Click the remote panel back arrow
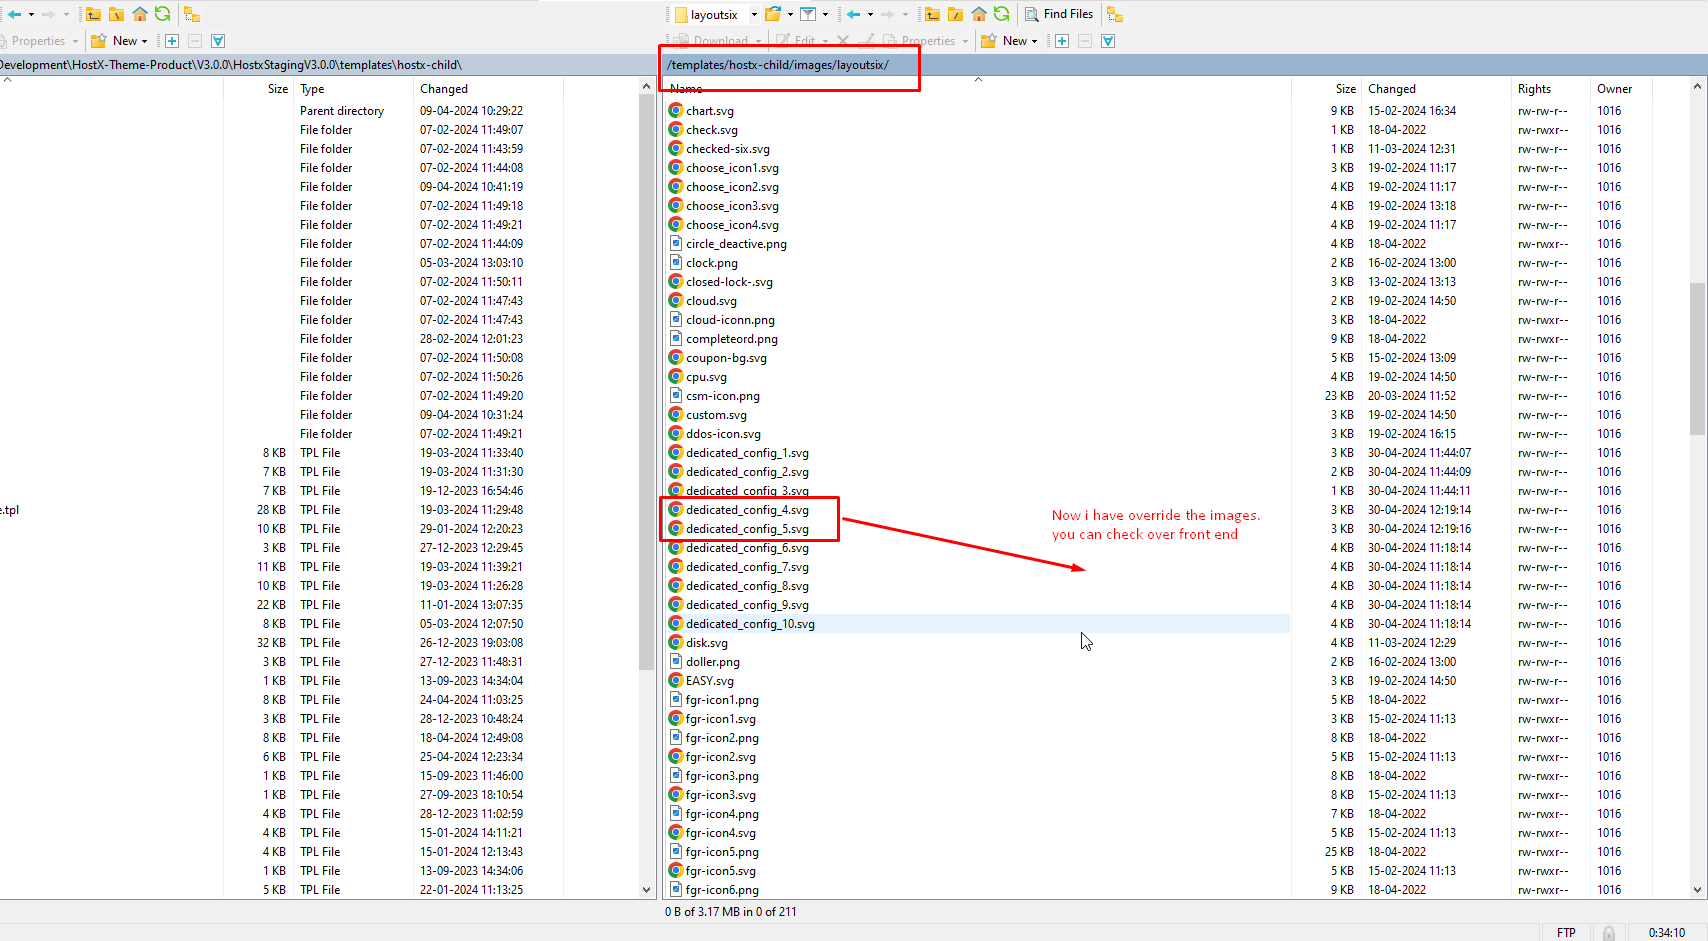The width and height of the screenshot is (1708, 941). (853, 14)
